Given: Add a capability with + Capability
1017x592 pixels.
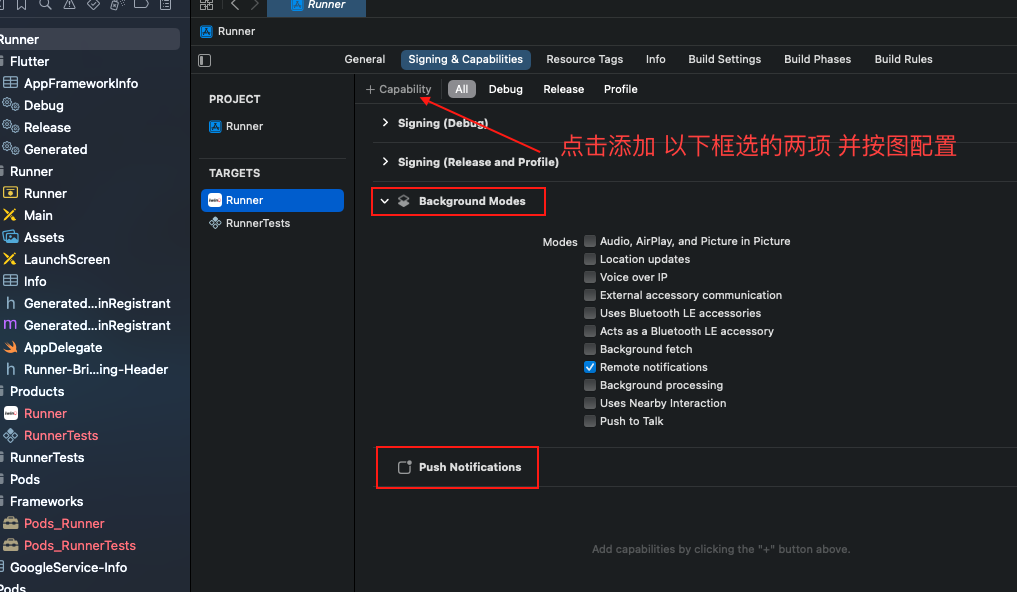Looking at the screenshot, I should tap(398, 89).
